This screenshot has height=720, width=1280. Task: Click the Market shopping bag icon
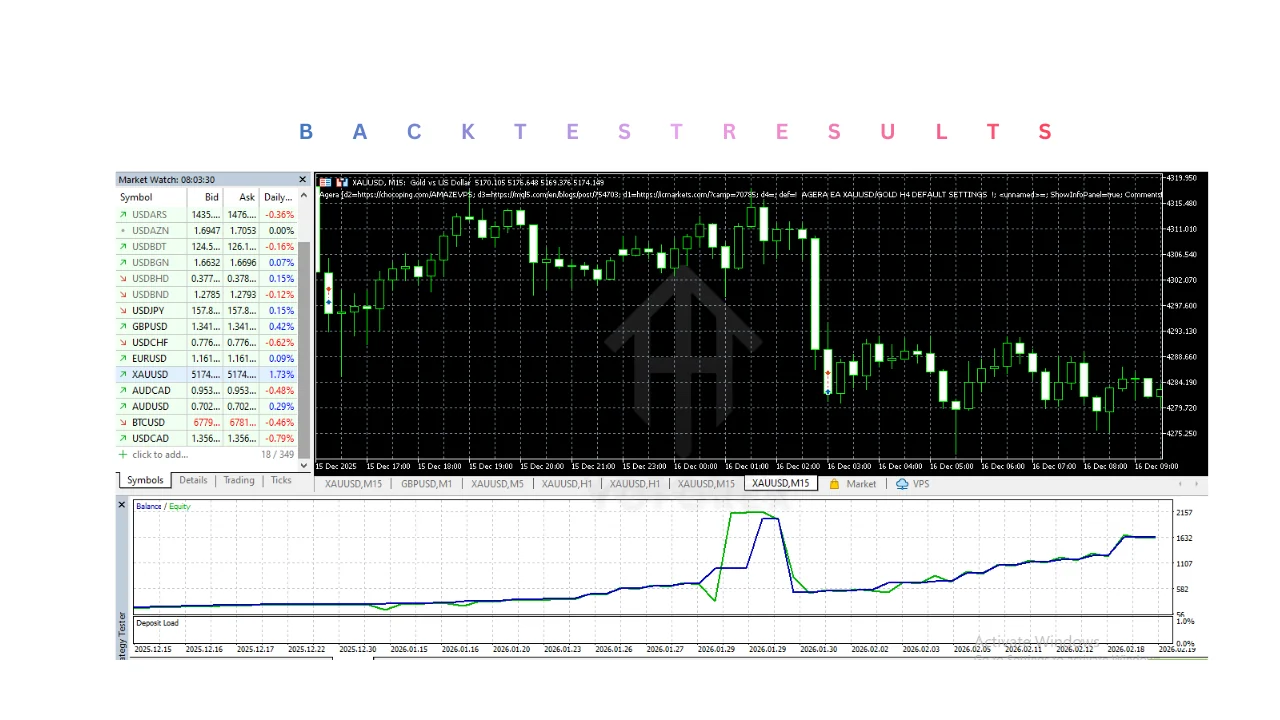point(834,484)
